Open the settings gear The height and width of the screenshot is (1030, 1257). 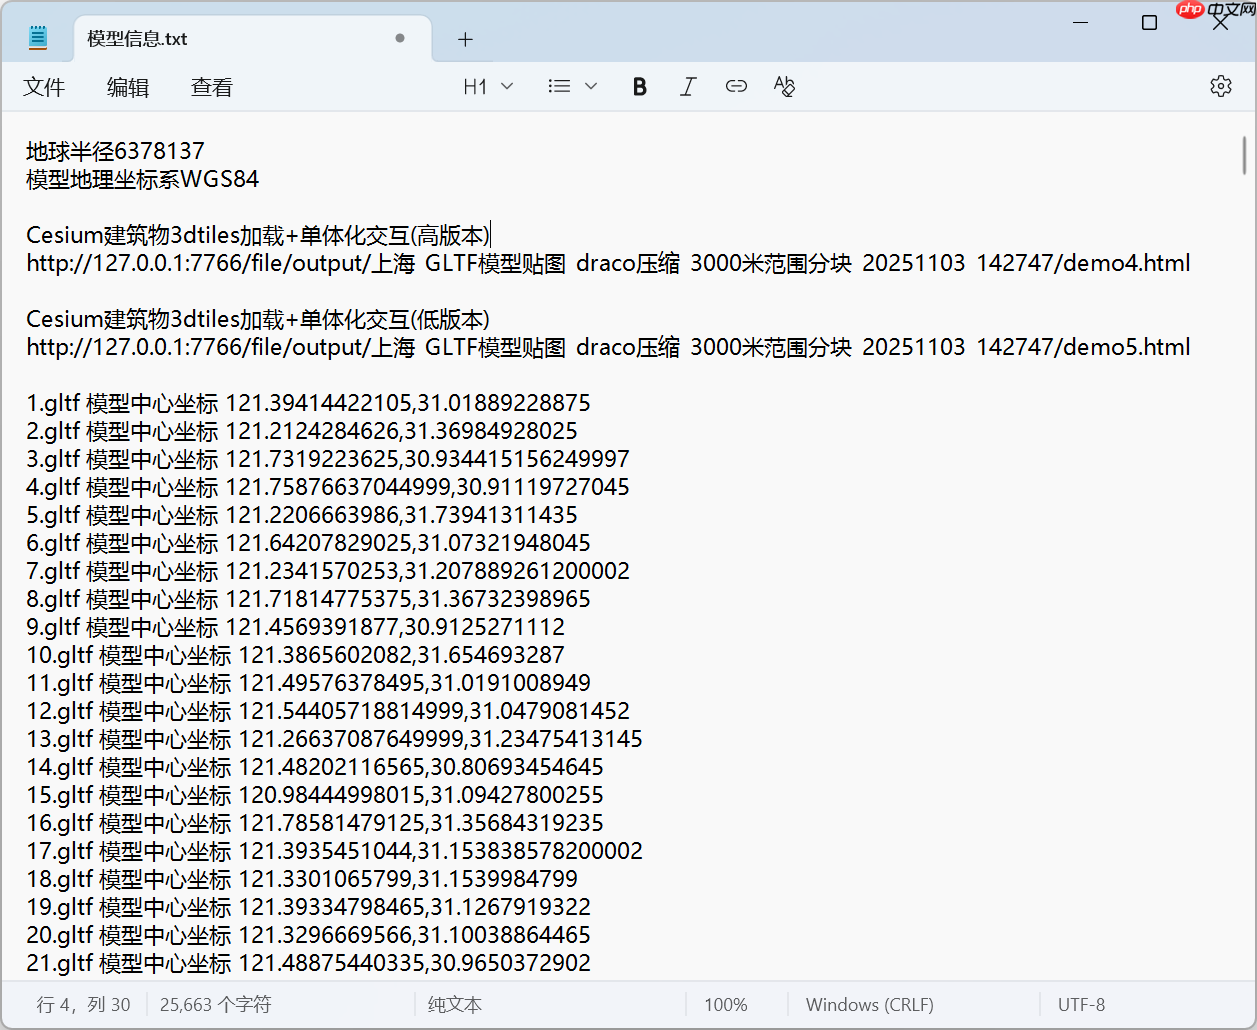tap(1220, 86)
